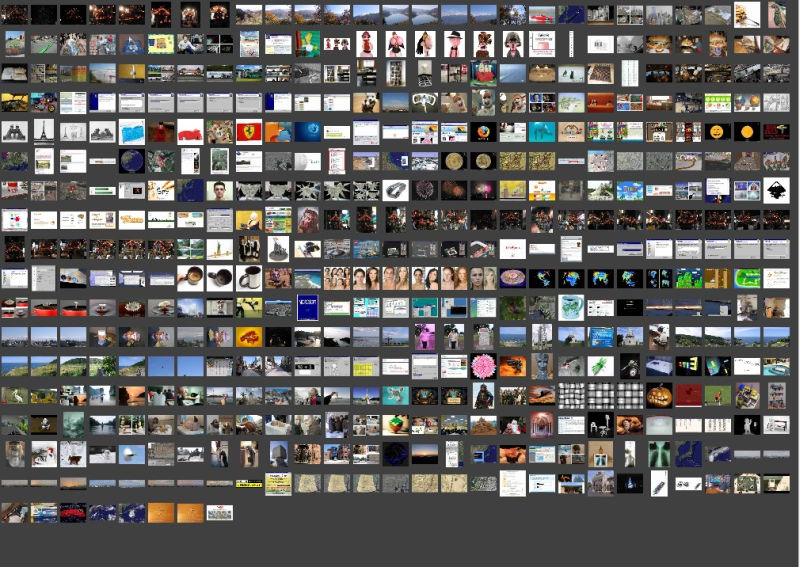Open the final thumbnail in the last row
800x567 pixels.
pos(220,513)
